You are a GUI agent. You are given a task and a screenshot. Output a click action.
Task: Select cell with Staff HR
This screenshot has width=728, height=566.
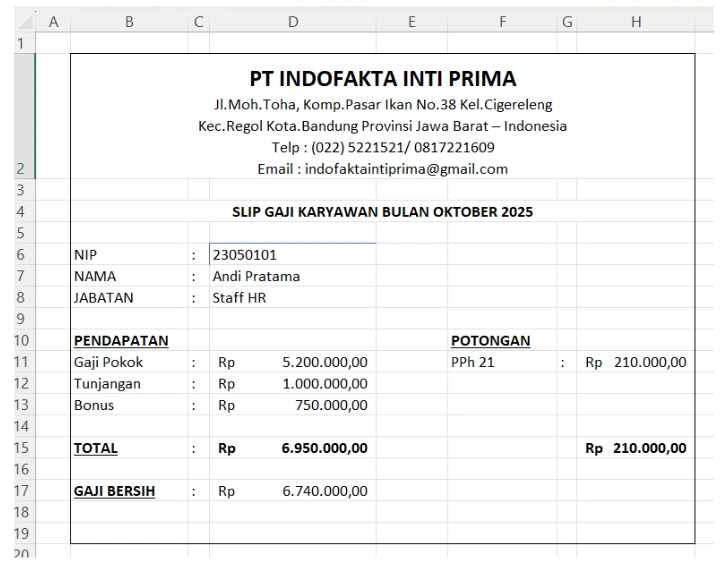(x=293, y=297)
